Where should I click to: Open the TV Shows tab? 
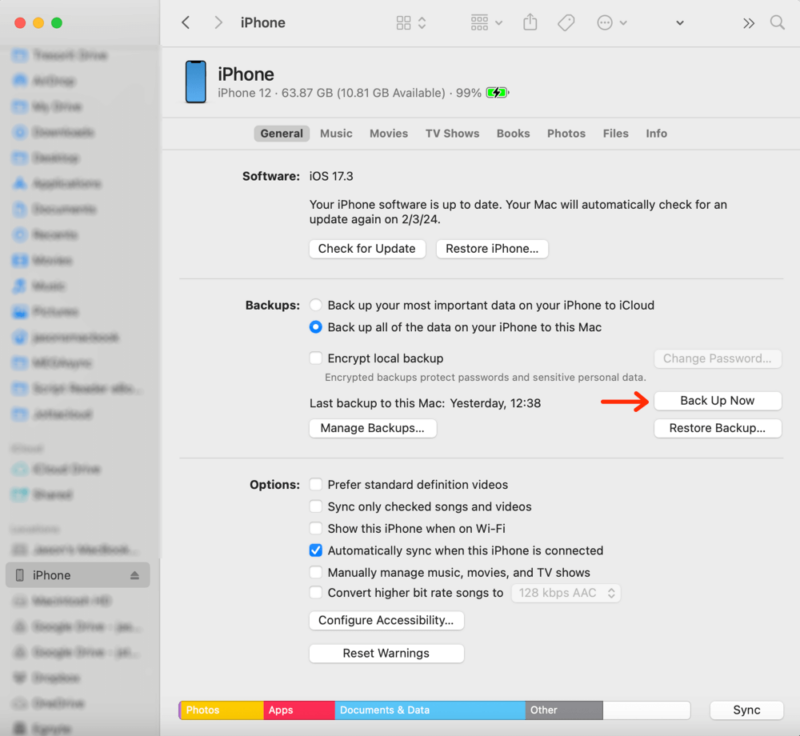tap(453, 134)
